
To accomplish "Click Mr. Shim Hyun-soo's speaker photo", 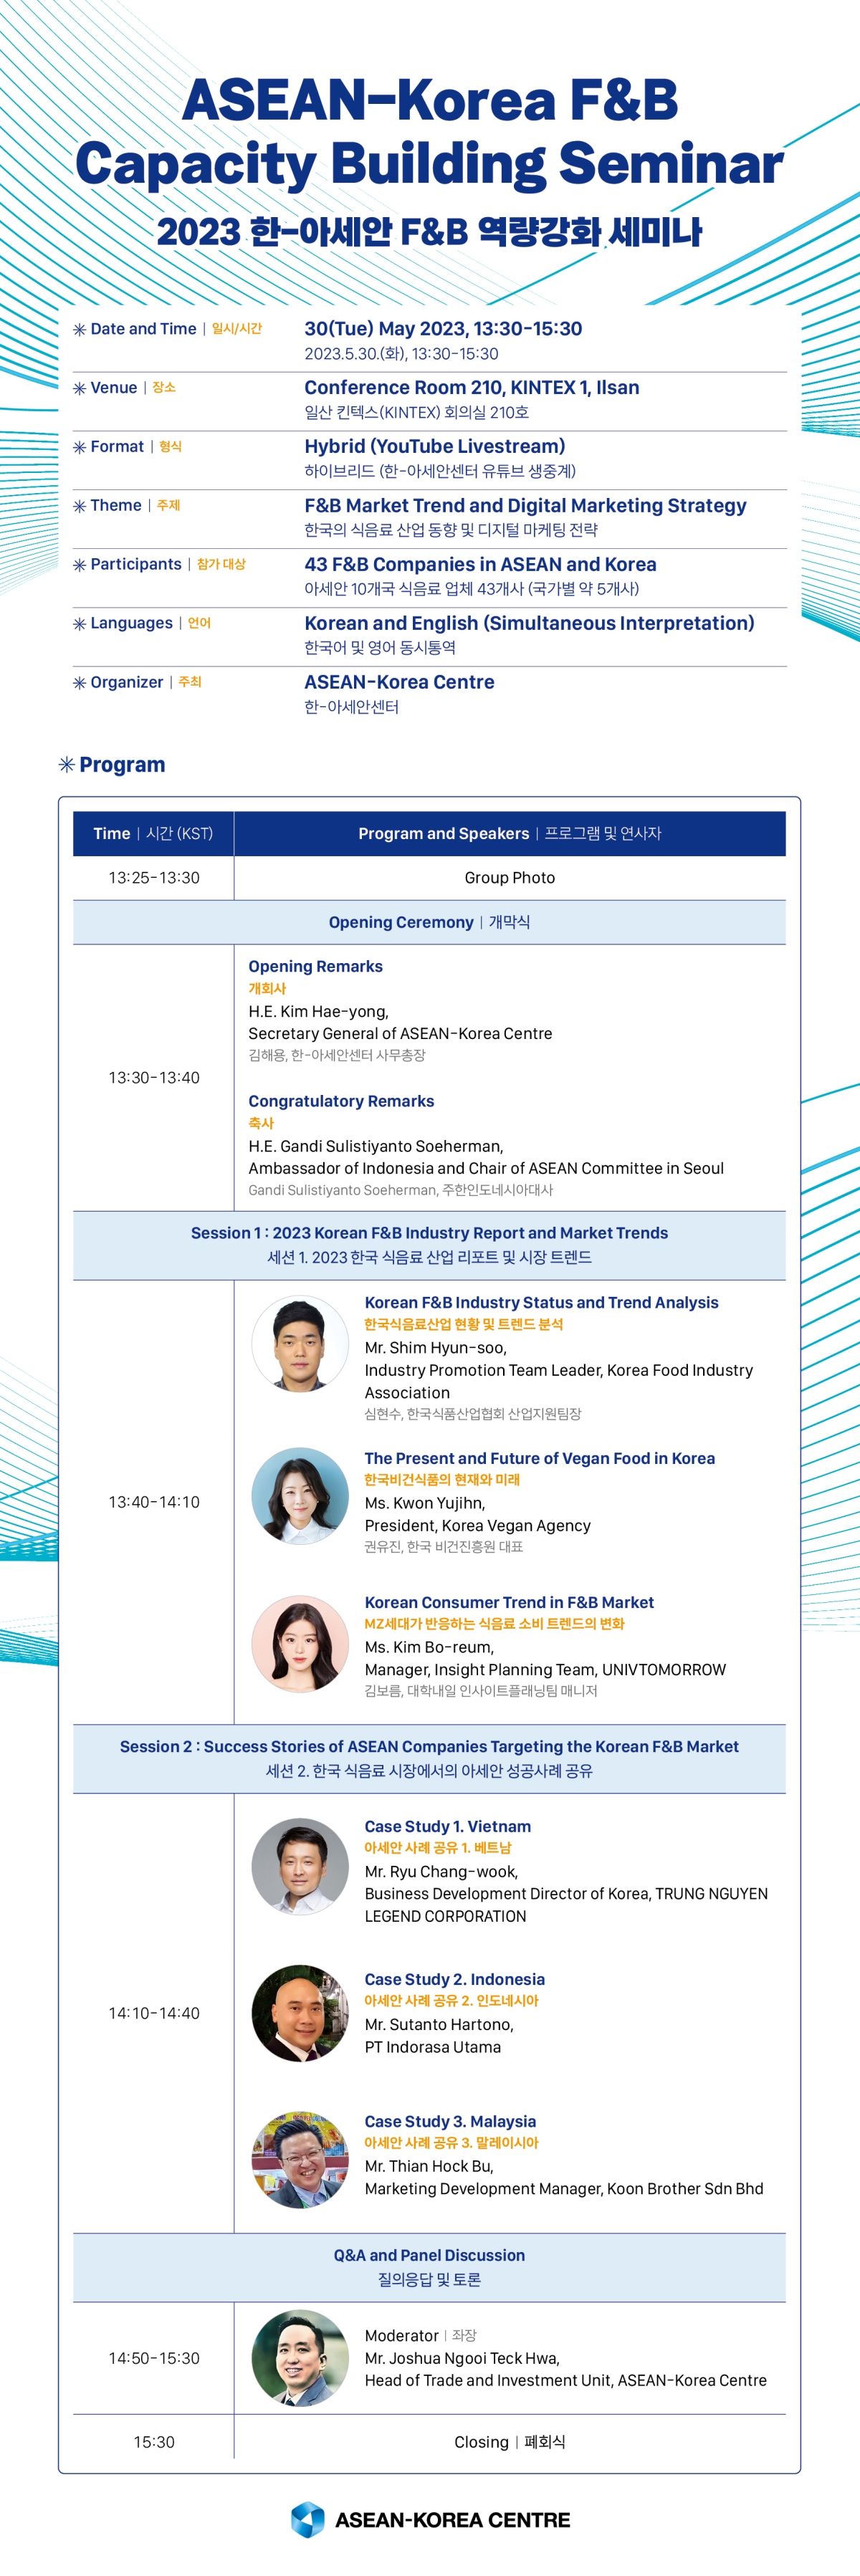I will coord(300,1343).
